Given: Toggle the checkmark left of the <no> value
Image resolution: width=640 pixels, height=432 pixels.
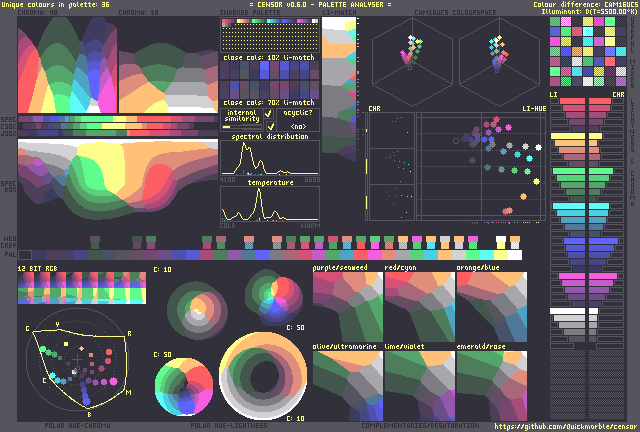Looking at the screenshot, I should (270, 126).
